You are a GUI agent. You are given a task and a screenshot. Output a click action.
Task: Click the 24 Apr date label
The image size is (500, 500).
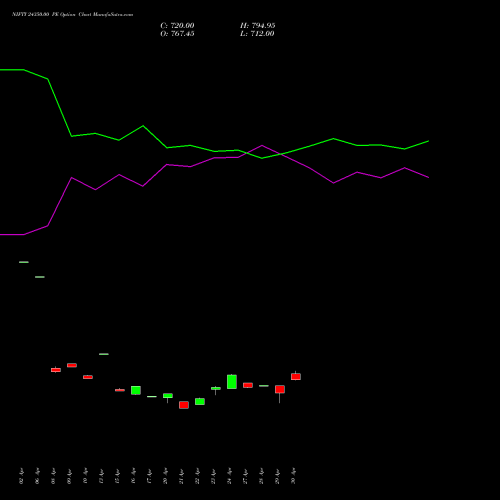[x=229, y=476]
